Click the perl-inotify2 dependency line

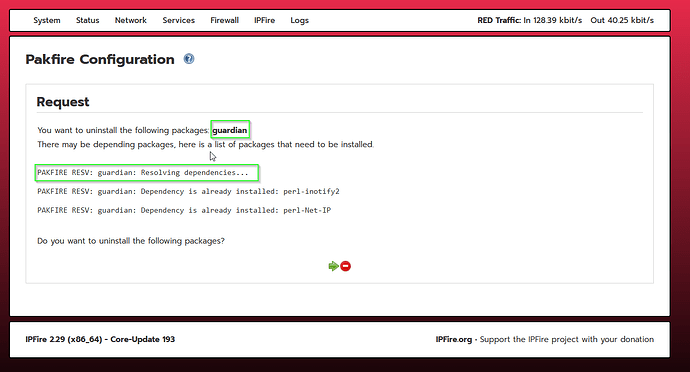188,192
